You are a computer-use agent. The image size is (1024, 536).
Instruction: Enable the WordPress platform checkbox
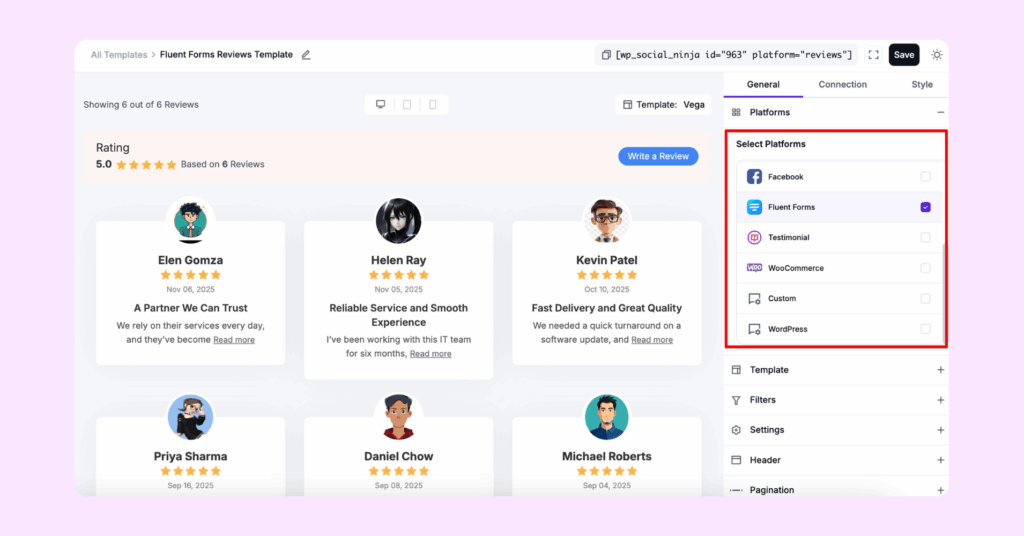(925, 329)
